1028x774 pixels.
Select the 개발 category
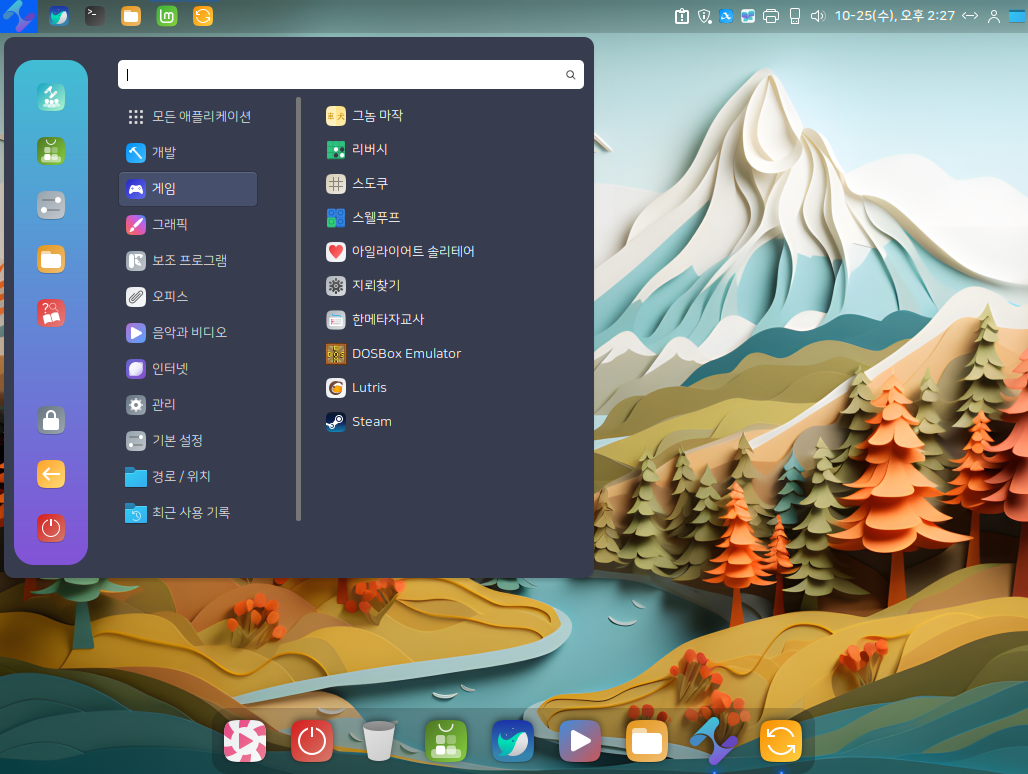163,153
